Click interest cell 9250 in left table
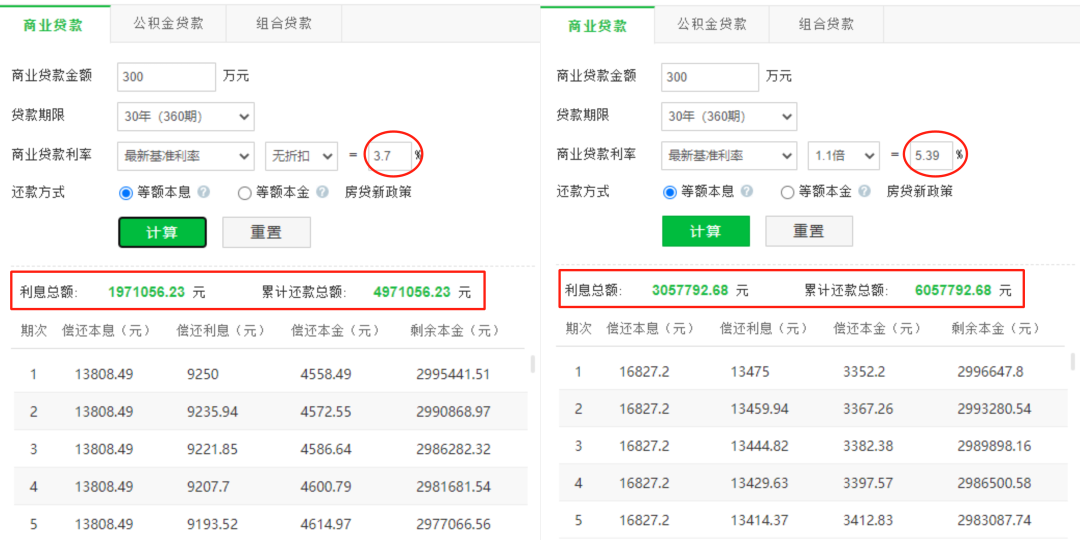The width and height of the screenshot is (1080, 540). click(202, 375)
